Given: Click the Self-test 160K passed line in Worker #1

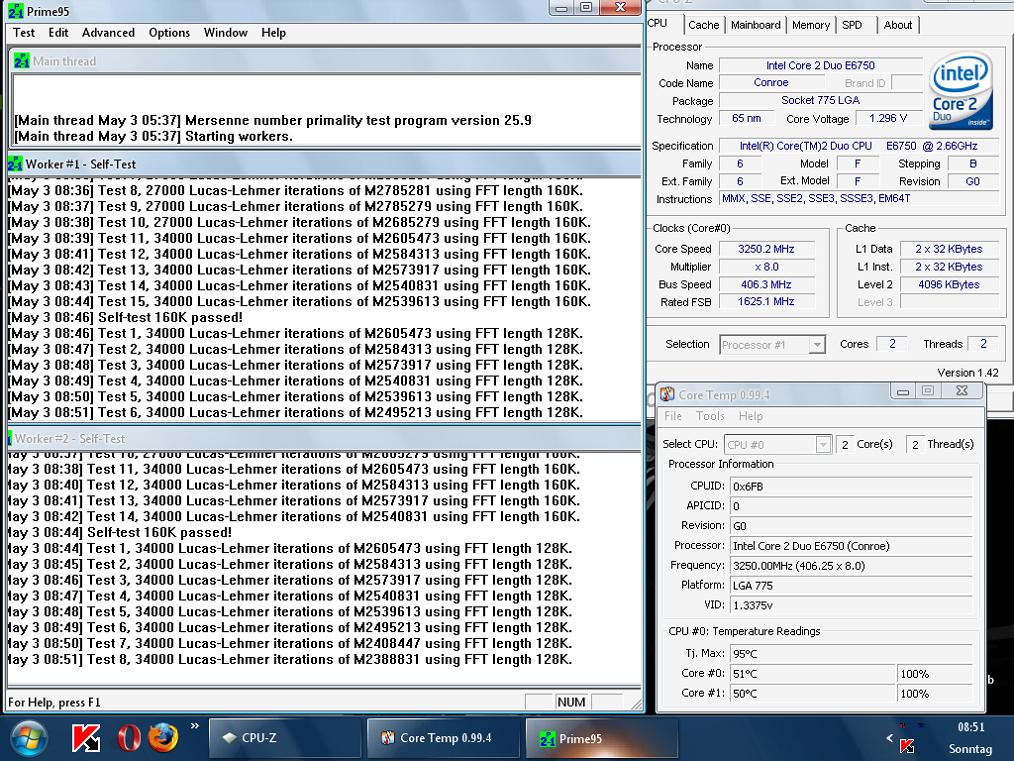Looking at the screenshot, I should [125, 317].
